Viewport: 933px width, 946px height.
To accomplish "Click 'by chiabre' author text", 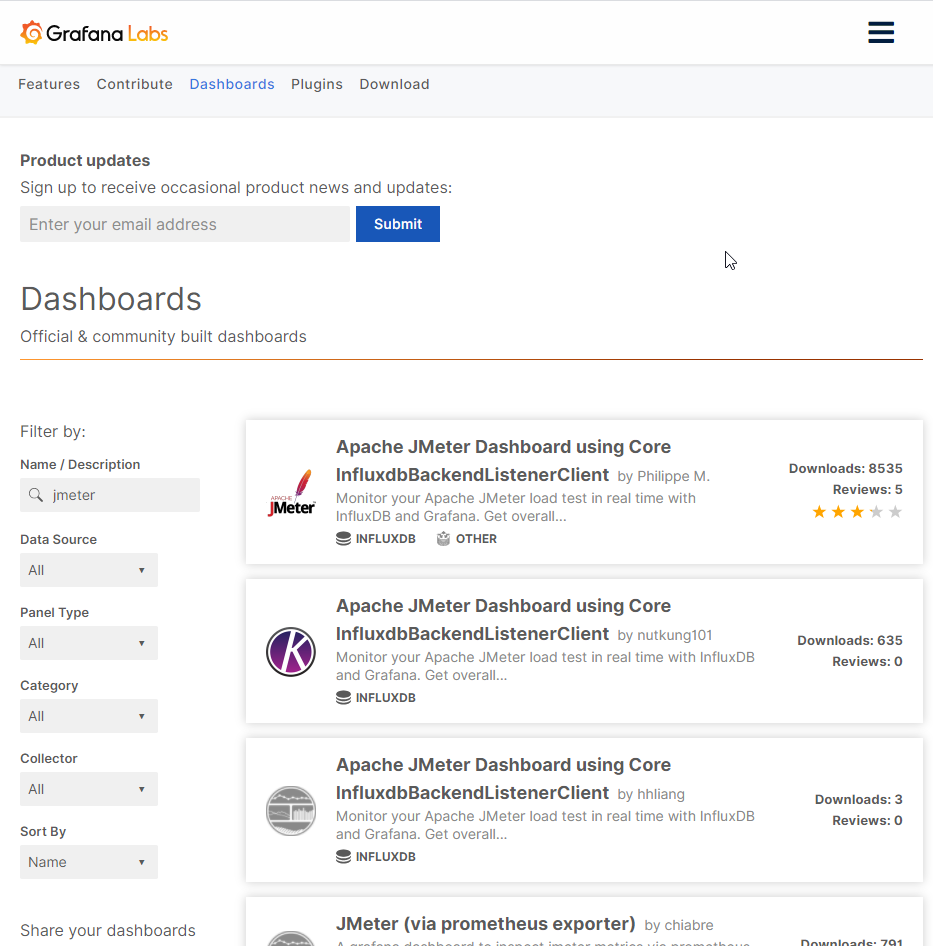I will coord(679,925).
